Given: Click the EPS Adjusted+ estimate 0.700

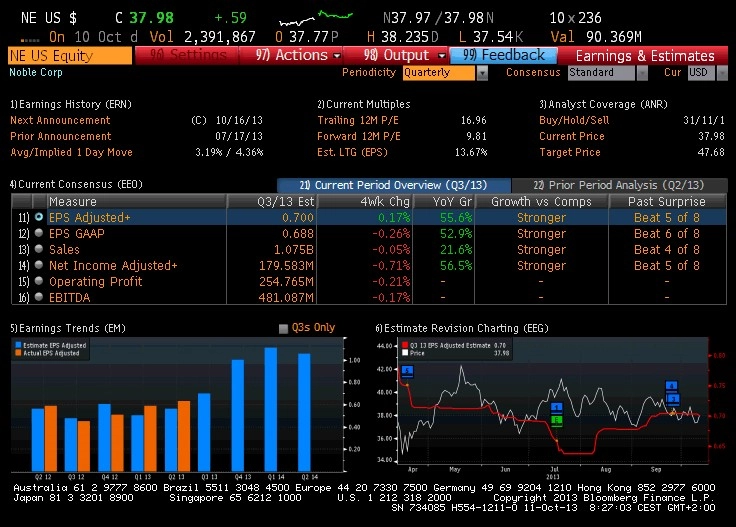Looking at the screenshot, I should 298,217.
